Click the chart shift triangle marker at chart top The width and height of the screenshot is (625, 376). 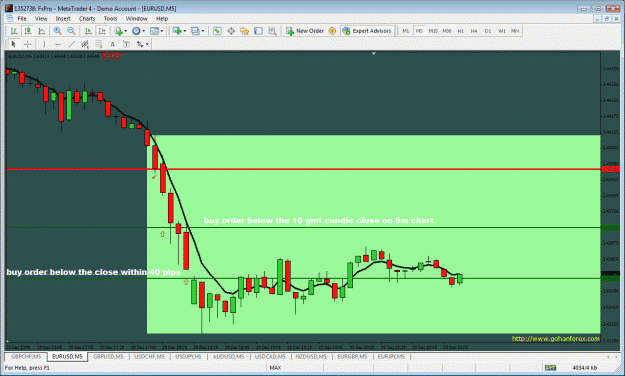click(373, 53)
